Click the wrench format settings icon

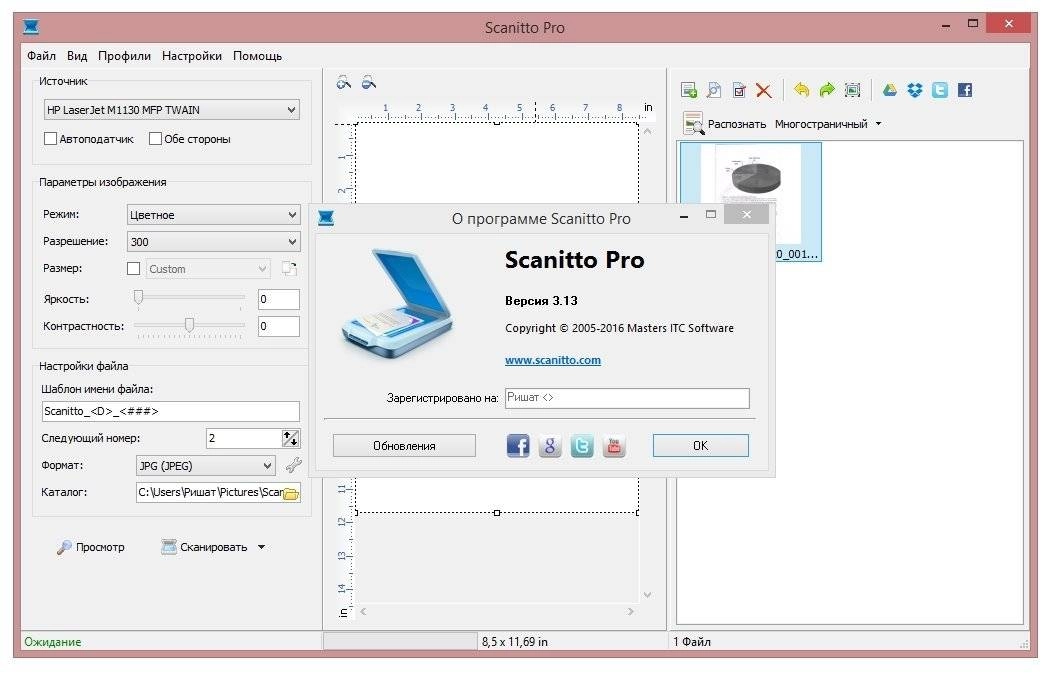[x=293, y=465]
